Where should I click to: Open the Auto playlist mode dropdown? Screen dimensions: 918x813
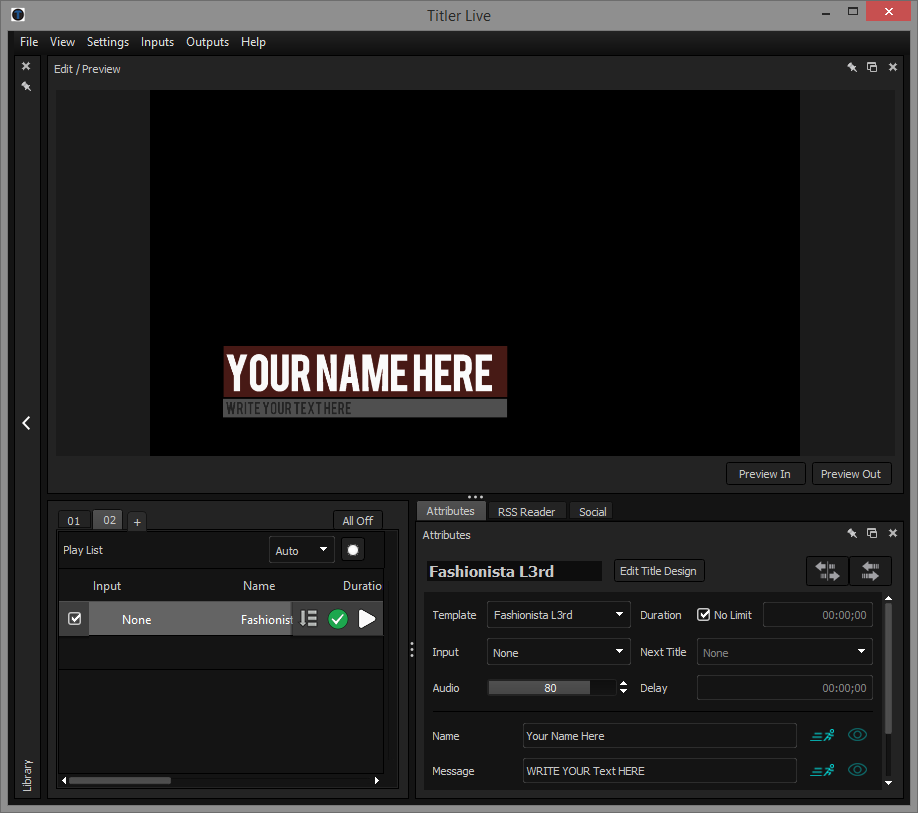tap(302, 550)
